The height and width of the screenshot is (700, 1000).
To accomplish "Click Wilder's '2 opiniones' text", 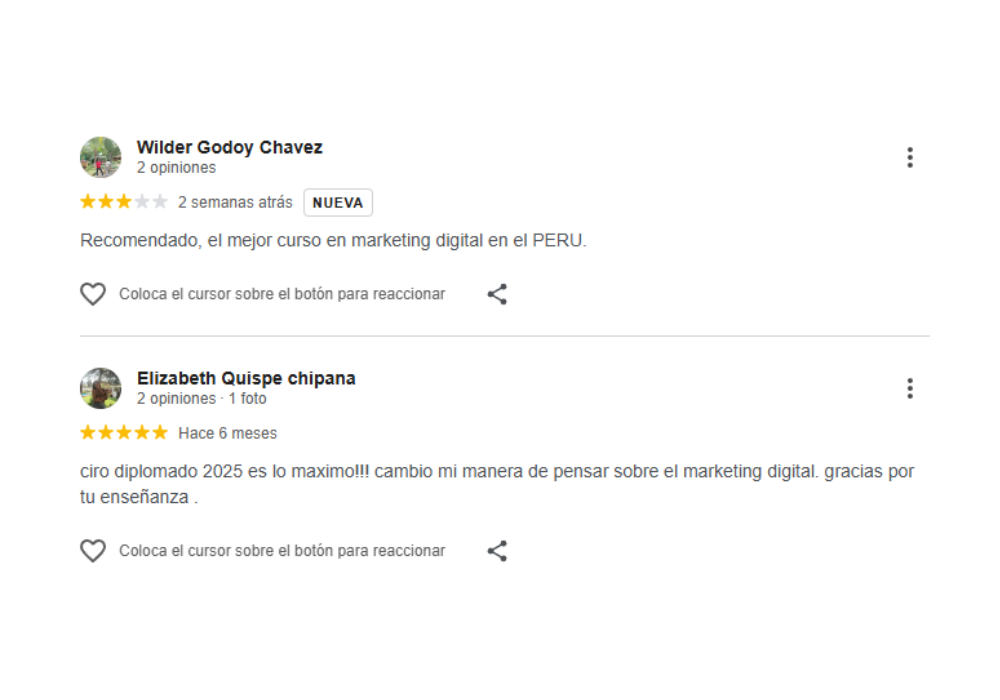I will (x=176, y=168).
